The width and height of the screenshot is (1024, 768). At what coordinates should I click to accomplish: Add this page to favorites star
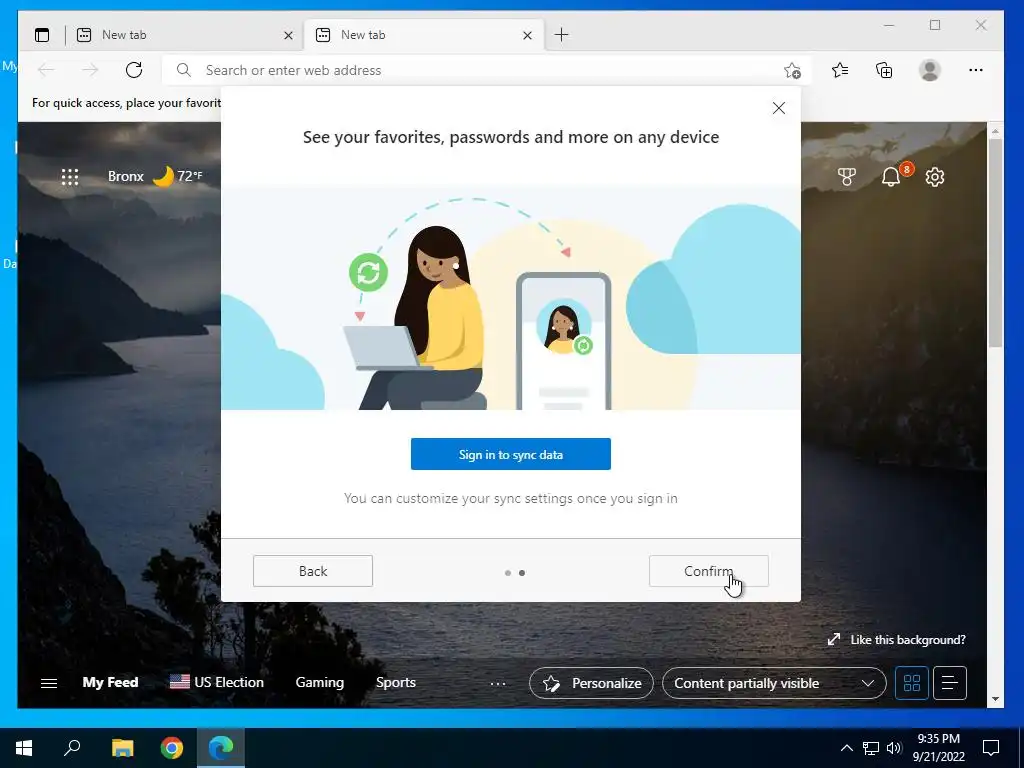click(792, 70)
